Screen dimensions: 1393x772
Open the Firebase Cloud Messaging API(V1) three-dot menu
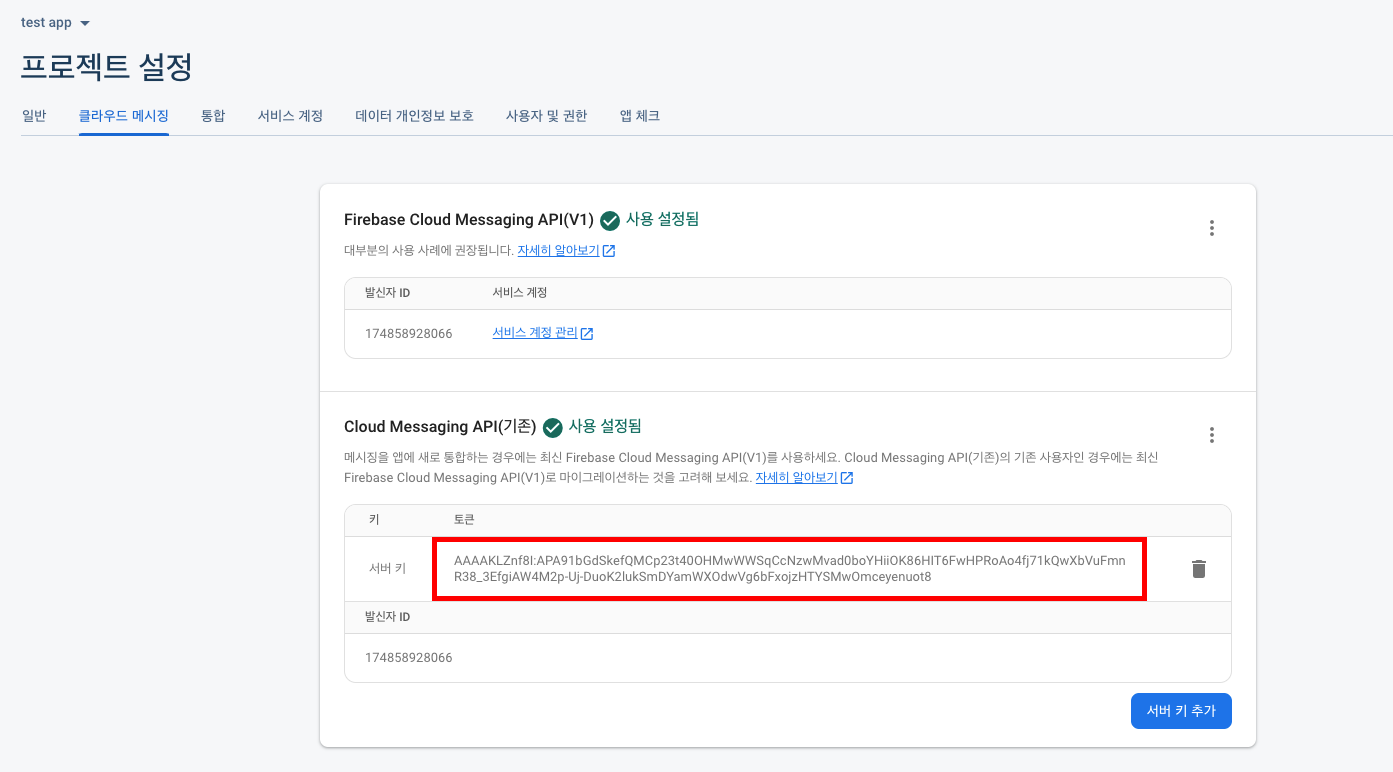1211,228
